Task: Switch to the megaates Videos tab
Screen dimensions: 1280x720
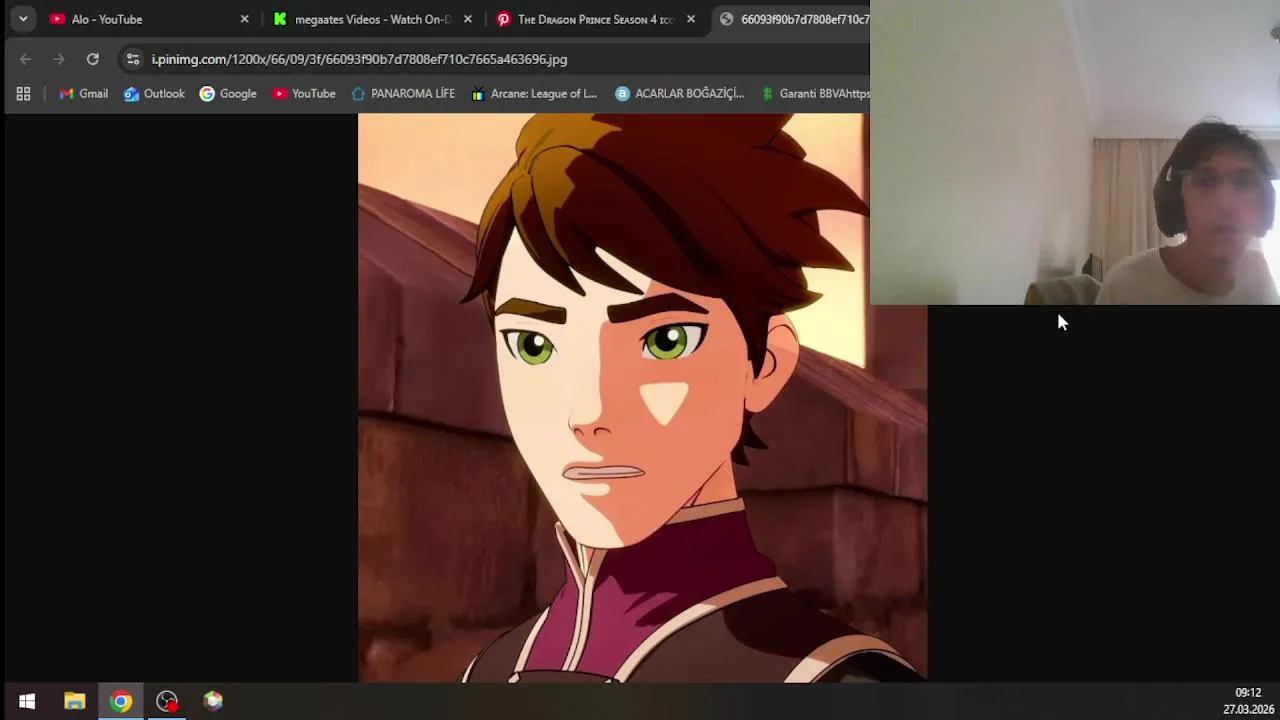Action: [x=372, y=19]
